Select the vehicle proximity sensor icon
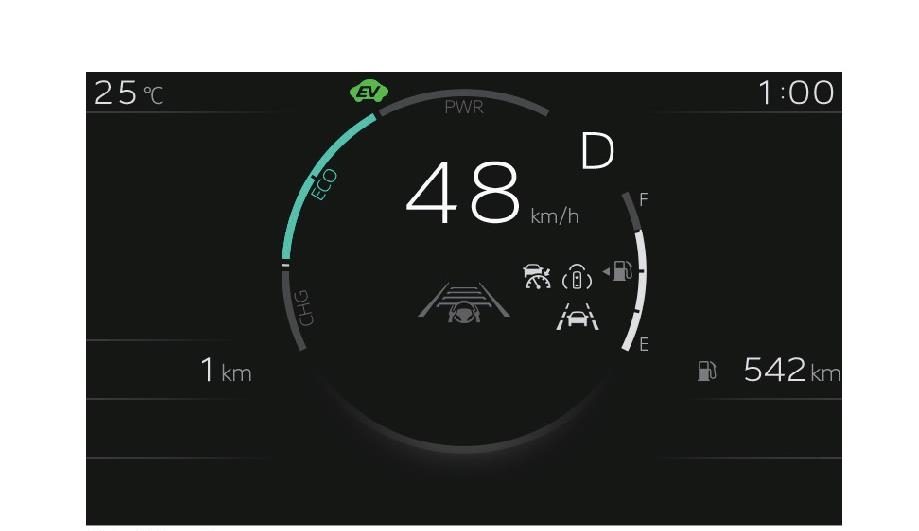This screenshot has height=531, width=919. coord(577,277)
